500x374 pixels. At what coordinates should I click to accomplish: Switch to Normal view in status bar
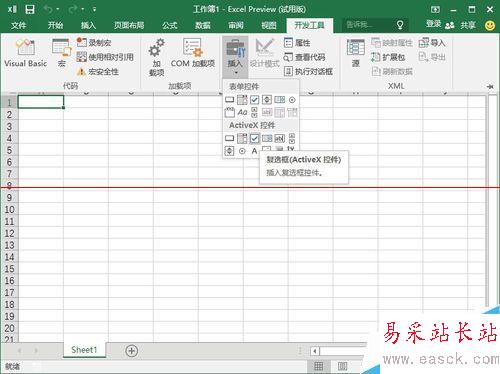tap(319, 366)
